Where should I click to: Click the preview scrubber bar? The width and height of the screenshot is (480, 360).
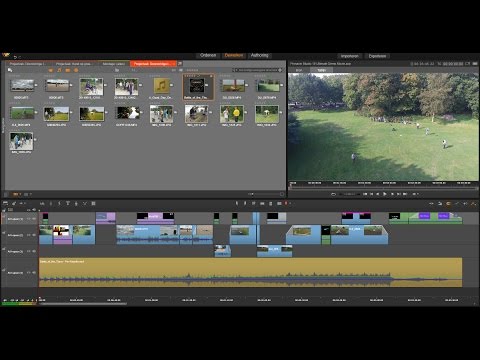point(383,188)
